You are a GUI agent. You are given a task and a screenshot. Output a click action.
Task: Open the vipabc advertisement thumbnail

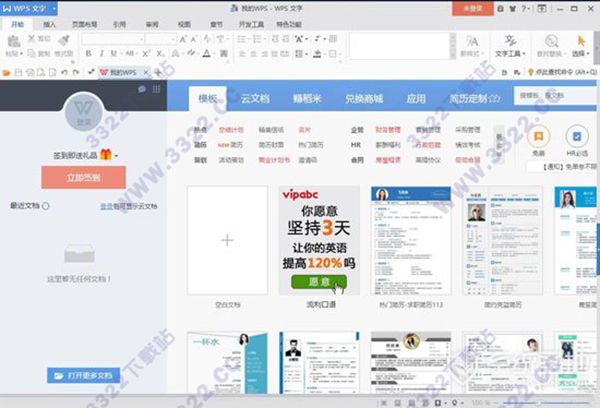(319, 240)
